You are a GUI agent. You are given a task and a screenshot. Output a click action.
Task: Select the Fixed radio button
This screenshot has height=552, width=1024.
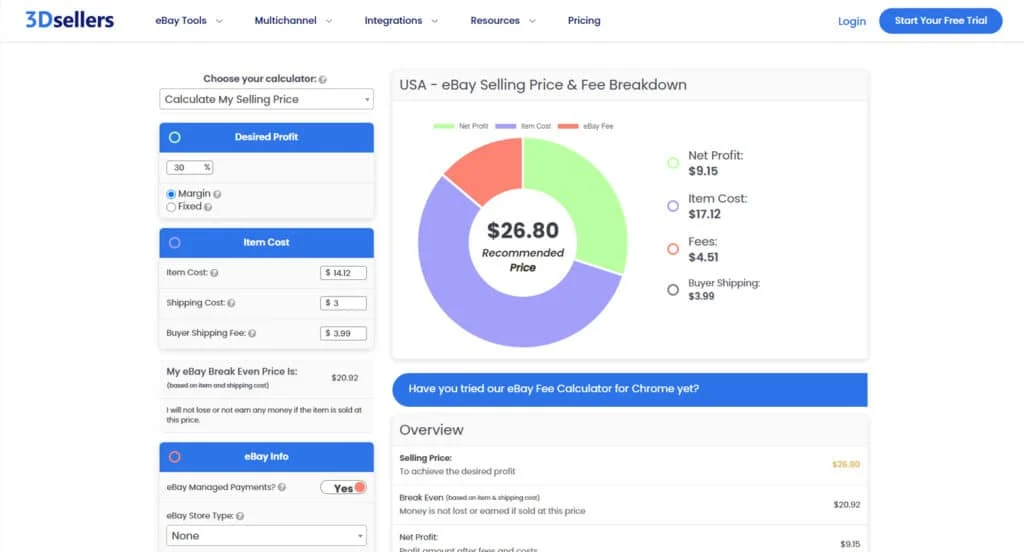[x=171, y=207]
